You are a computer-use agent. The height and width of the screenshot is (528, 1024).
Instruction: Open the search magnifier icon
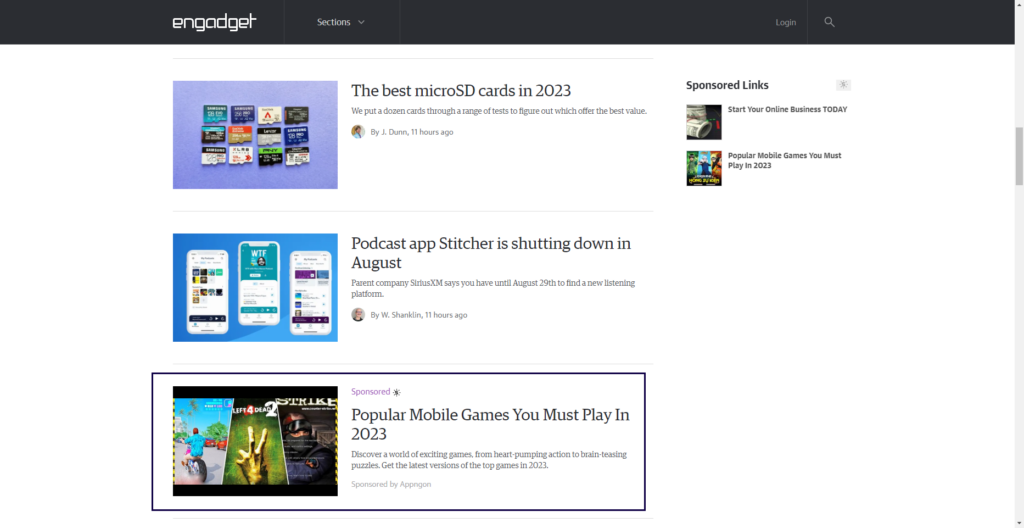click(x=829, y=22)
